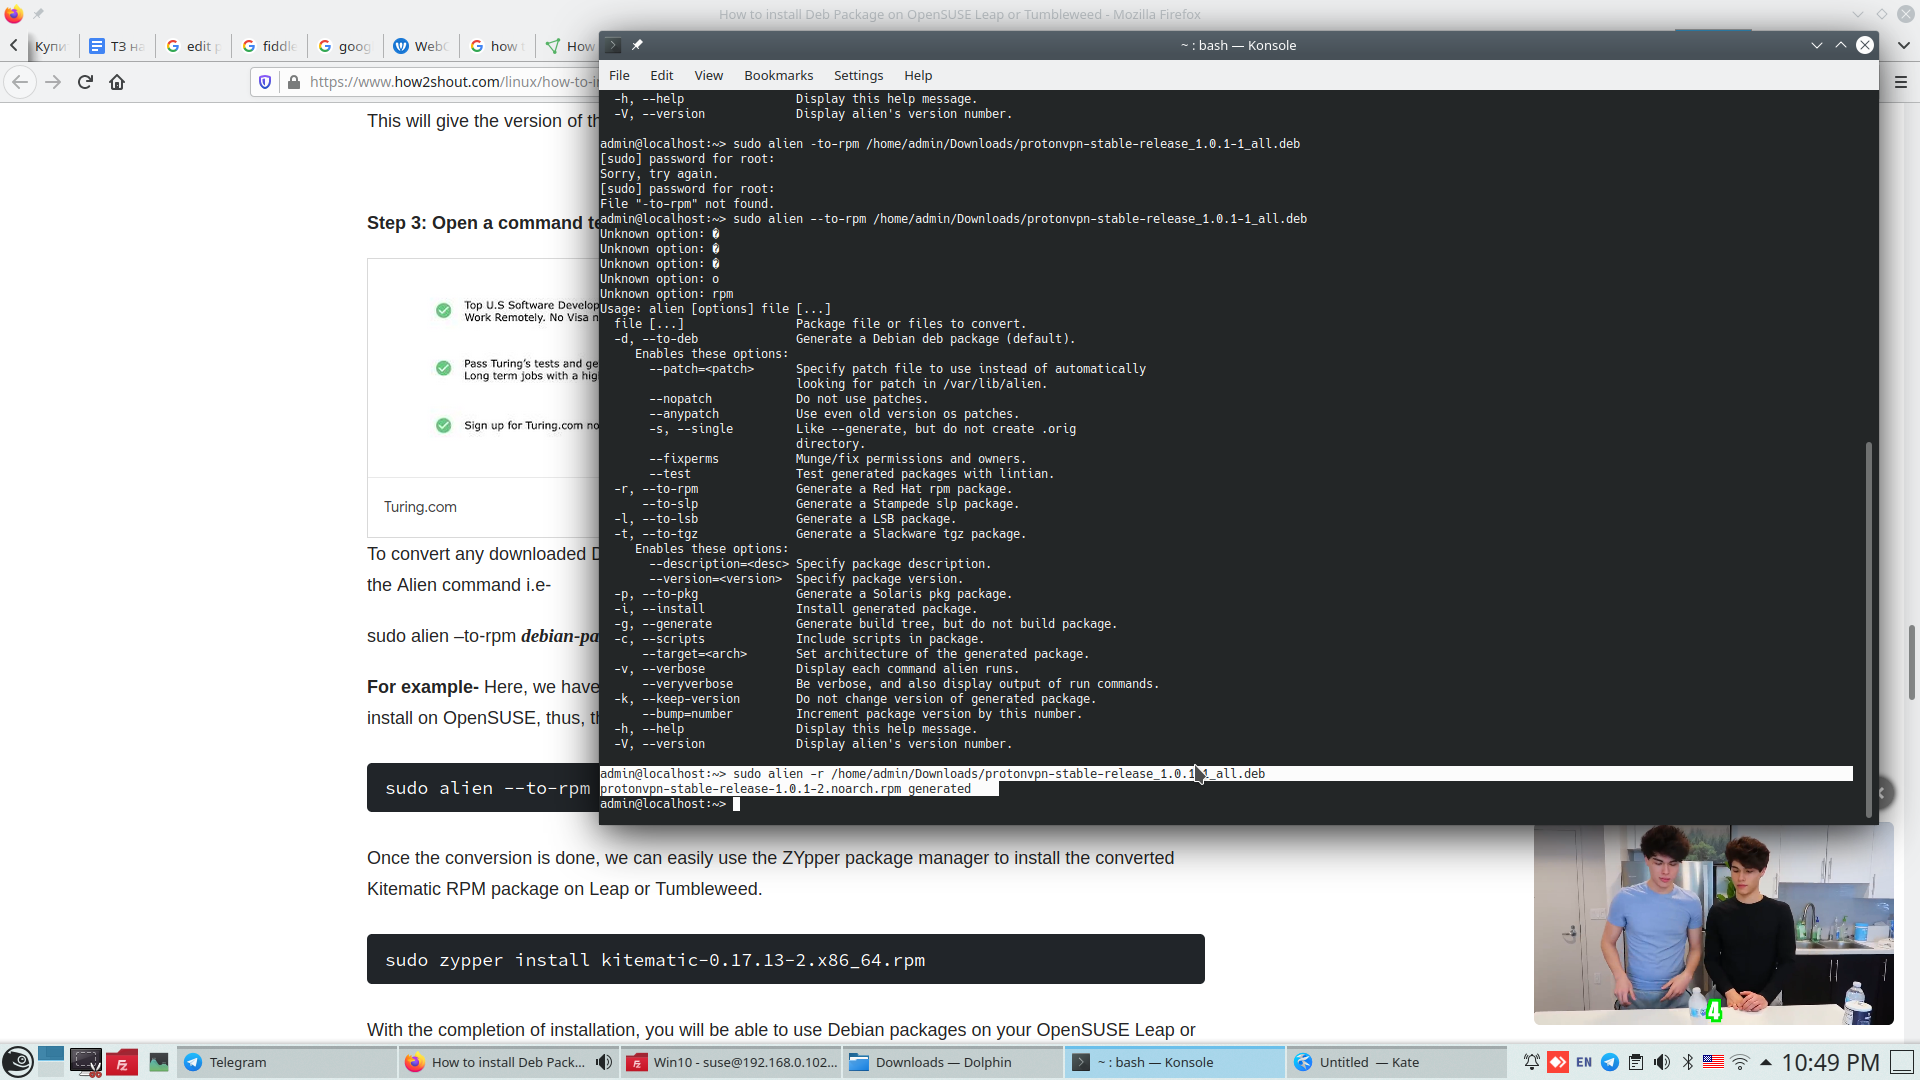Open notifications bell in system tray

coord(1531,1062)
